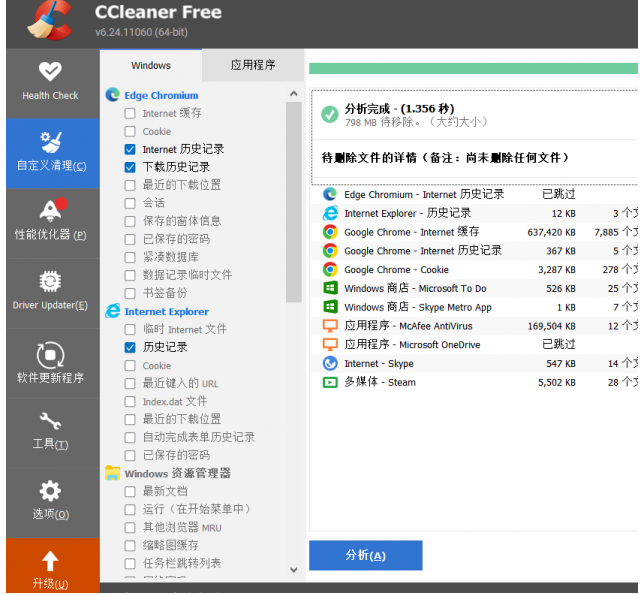
Task: Click 已跳过 on Microsoft OneDrive row
Action: pos(559,344)
